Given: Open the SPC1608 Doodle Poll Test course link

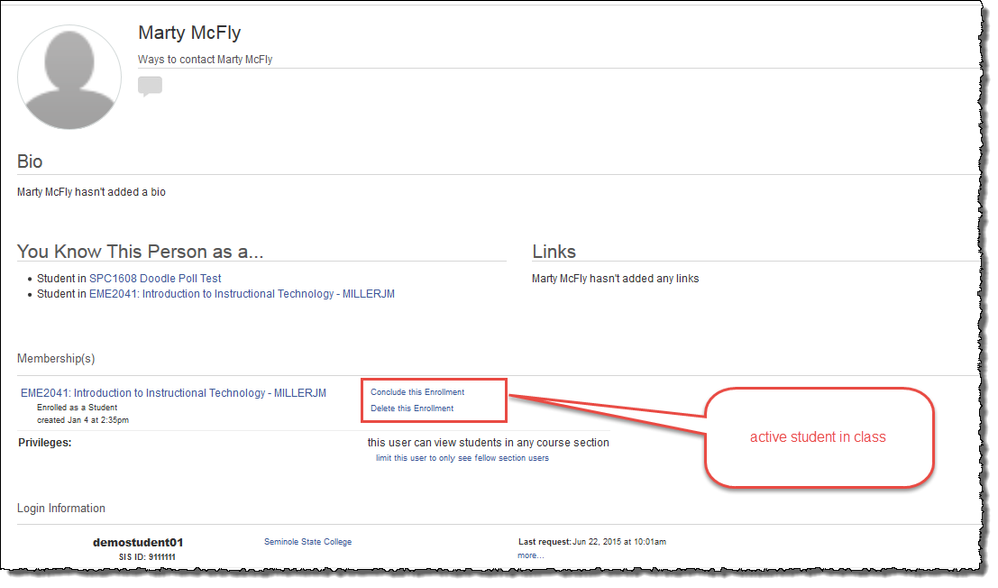Looking at the screenshot, I should [155, 278].
